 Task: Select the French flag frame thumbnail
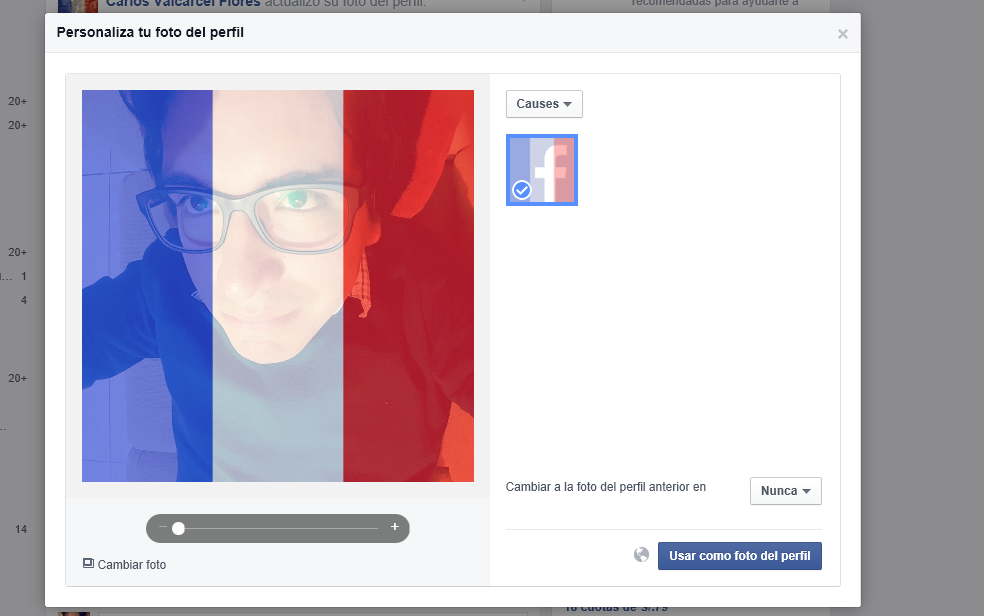tap(542, 170)
